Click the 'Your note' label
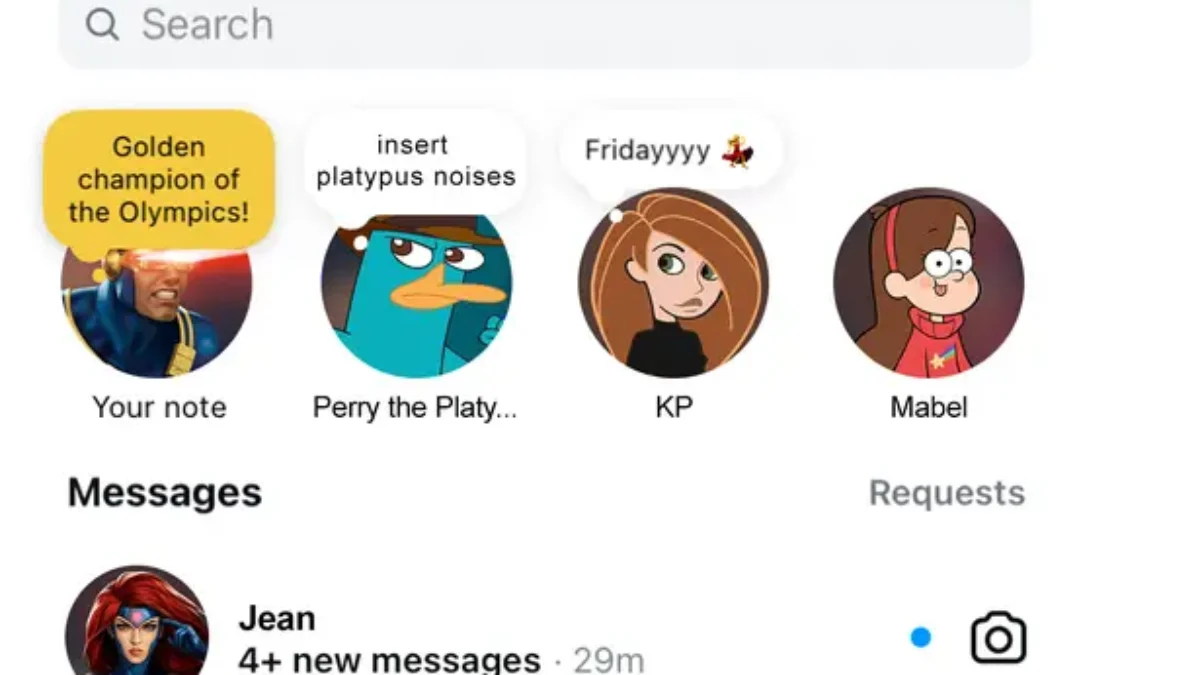 click(159, 408)
